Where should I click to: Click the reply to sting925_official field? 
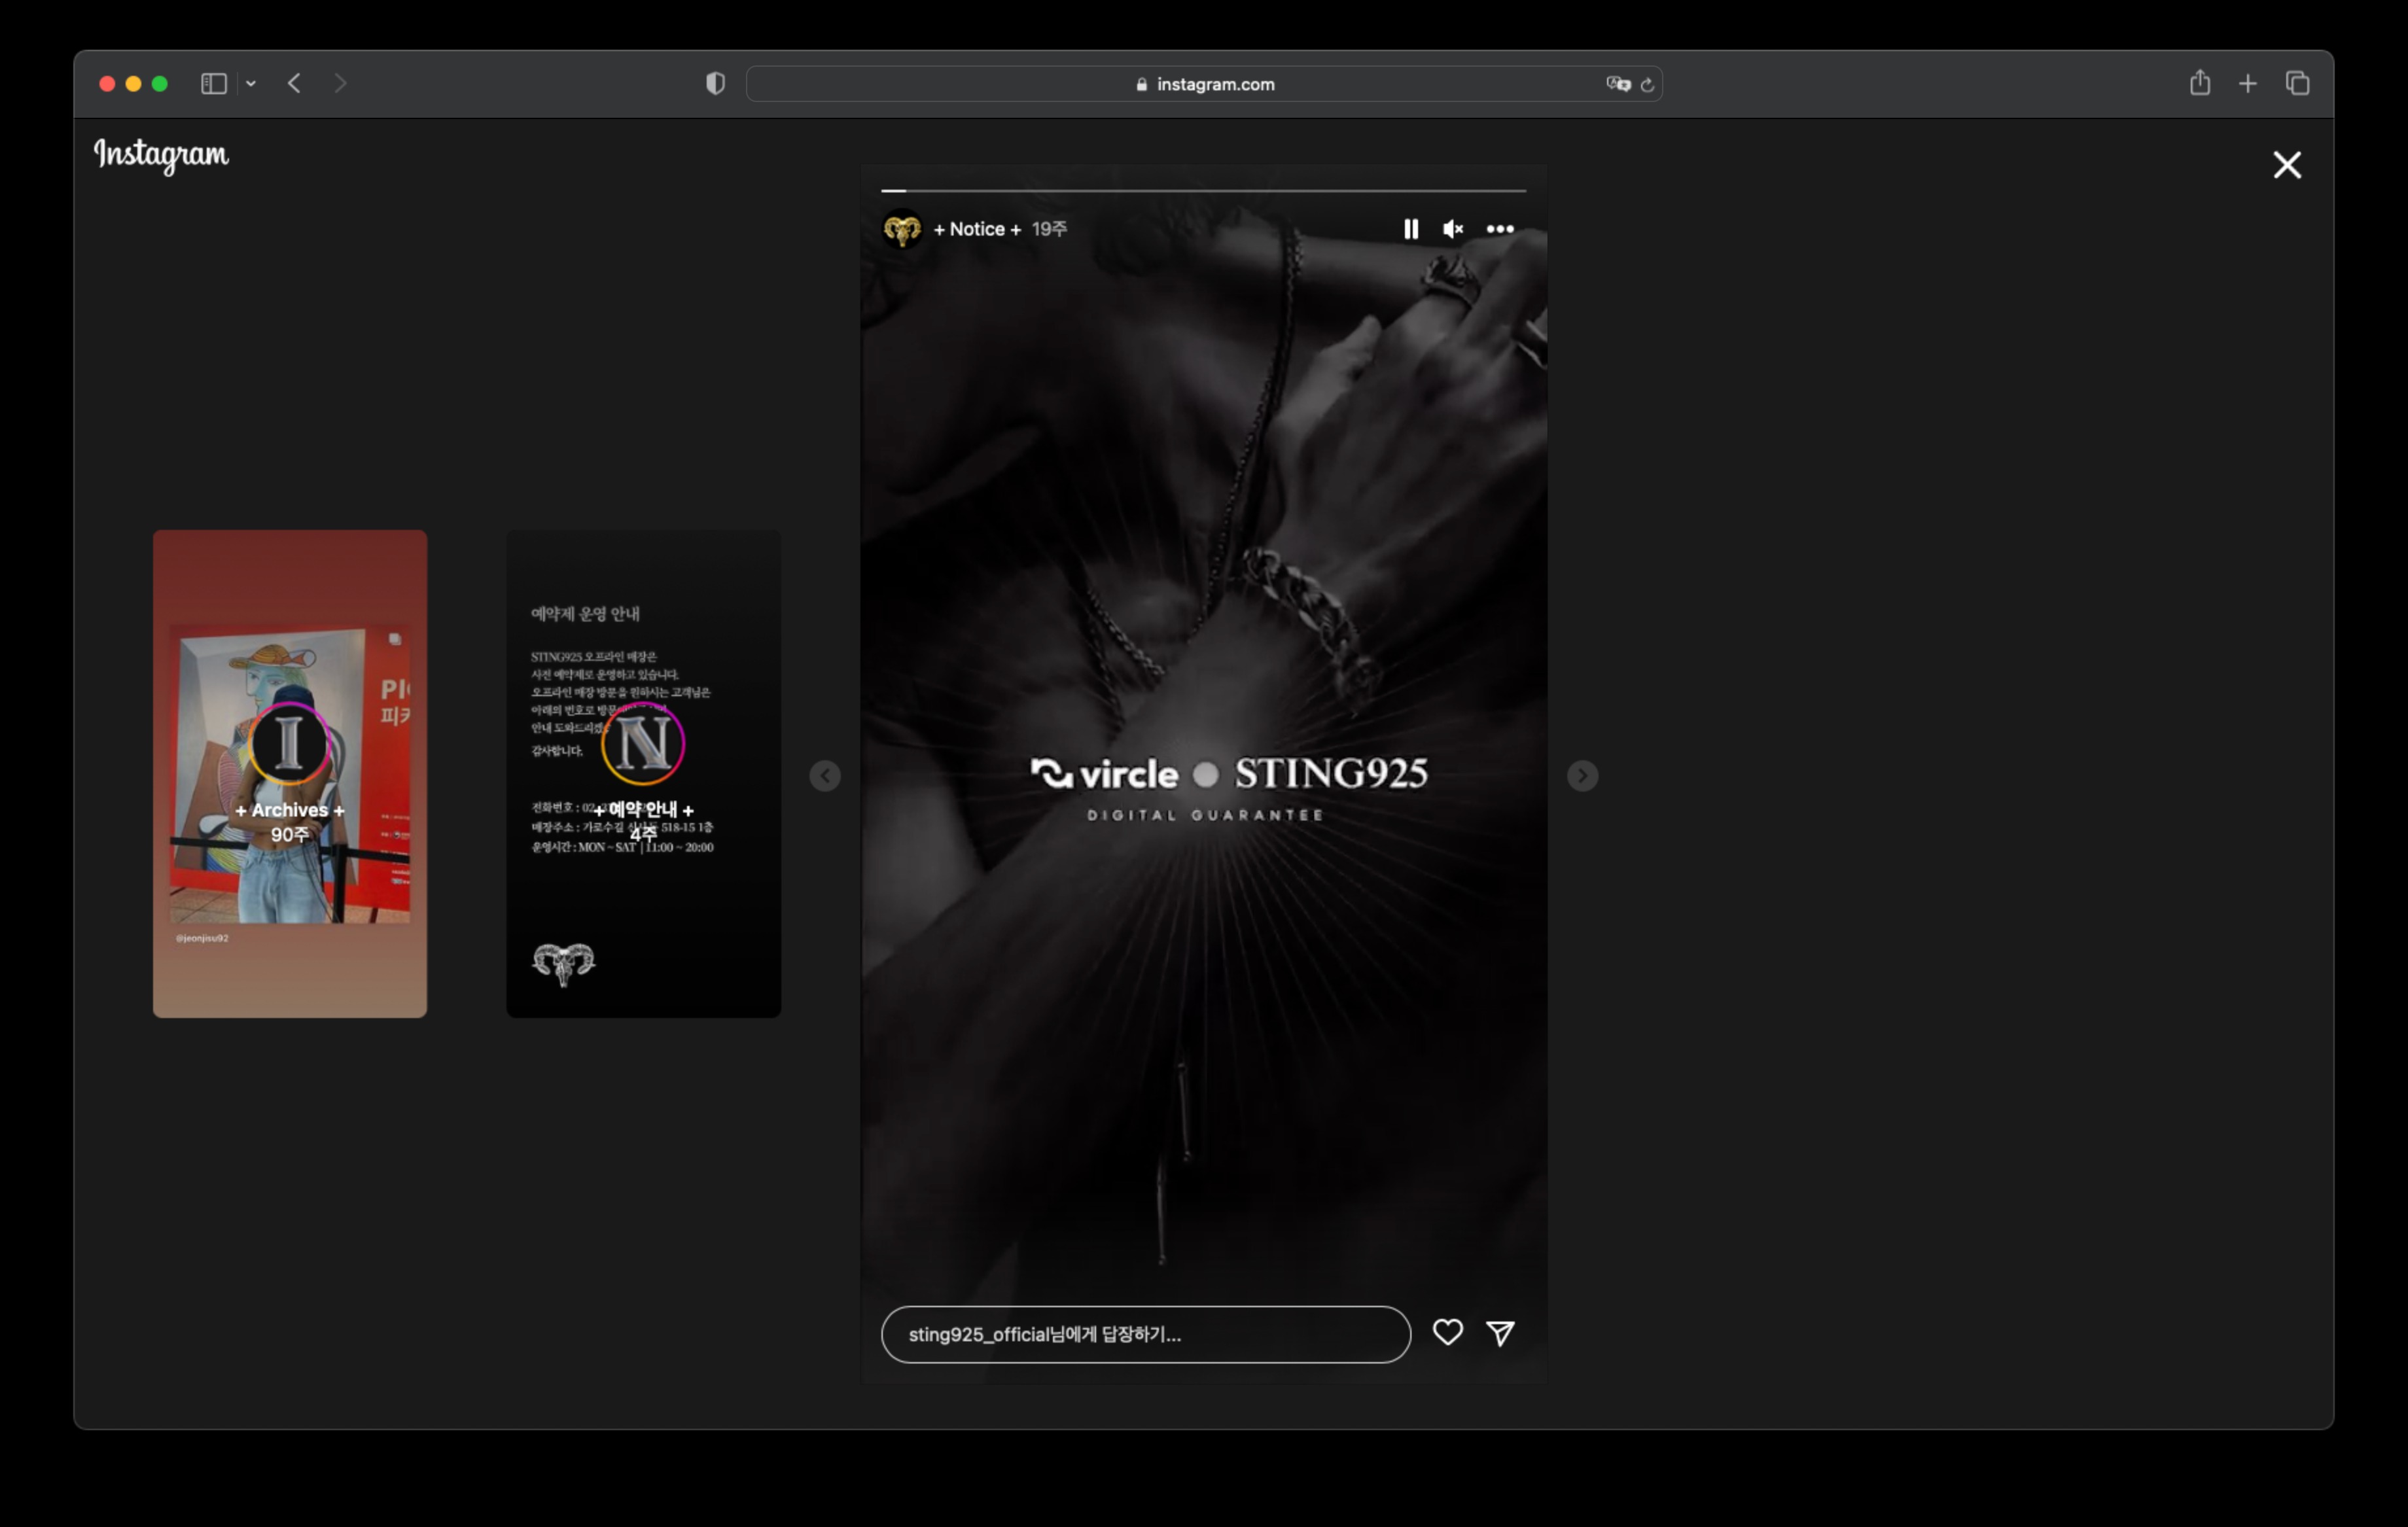click(x=1145, y=1334)
